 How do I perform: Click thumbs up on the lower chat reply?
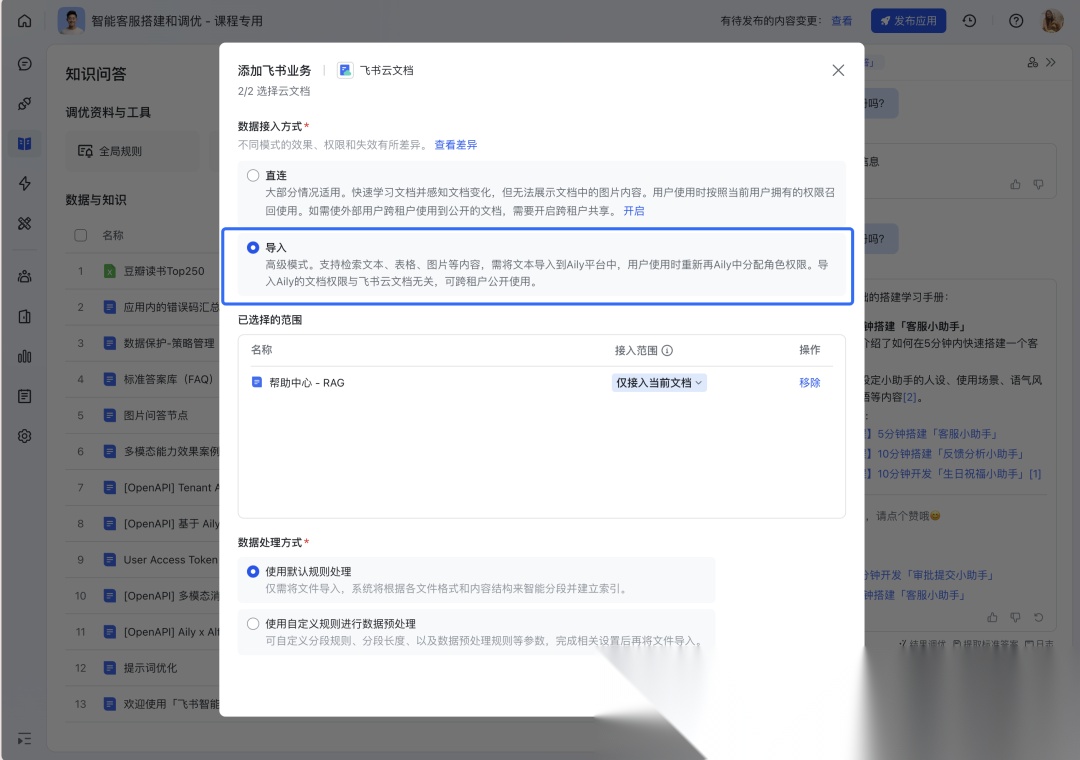tap(992, 617)
